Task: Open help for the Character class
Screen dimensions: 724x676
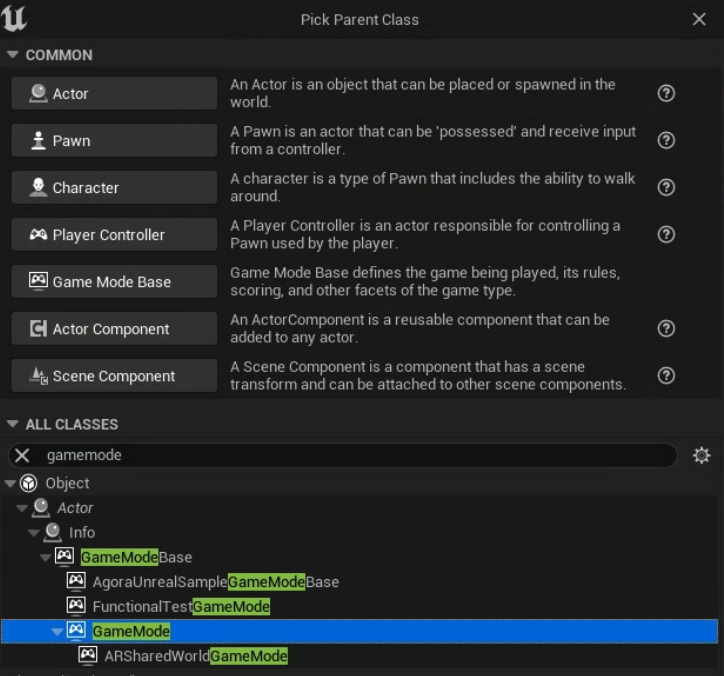Action: 666,187
